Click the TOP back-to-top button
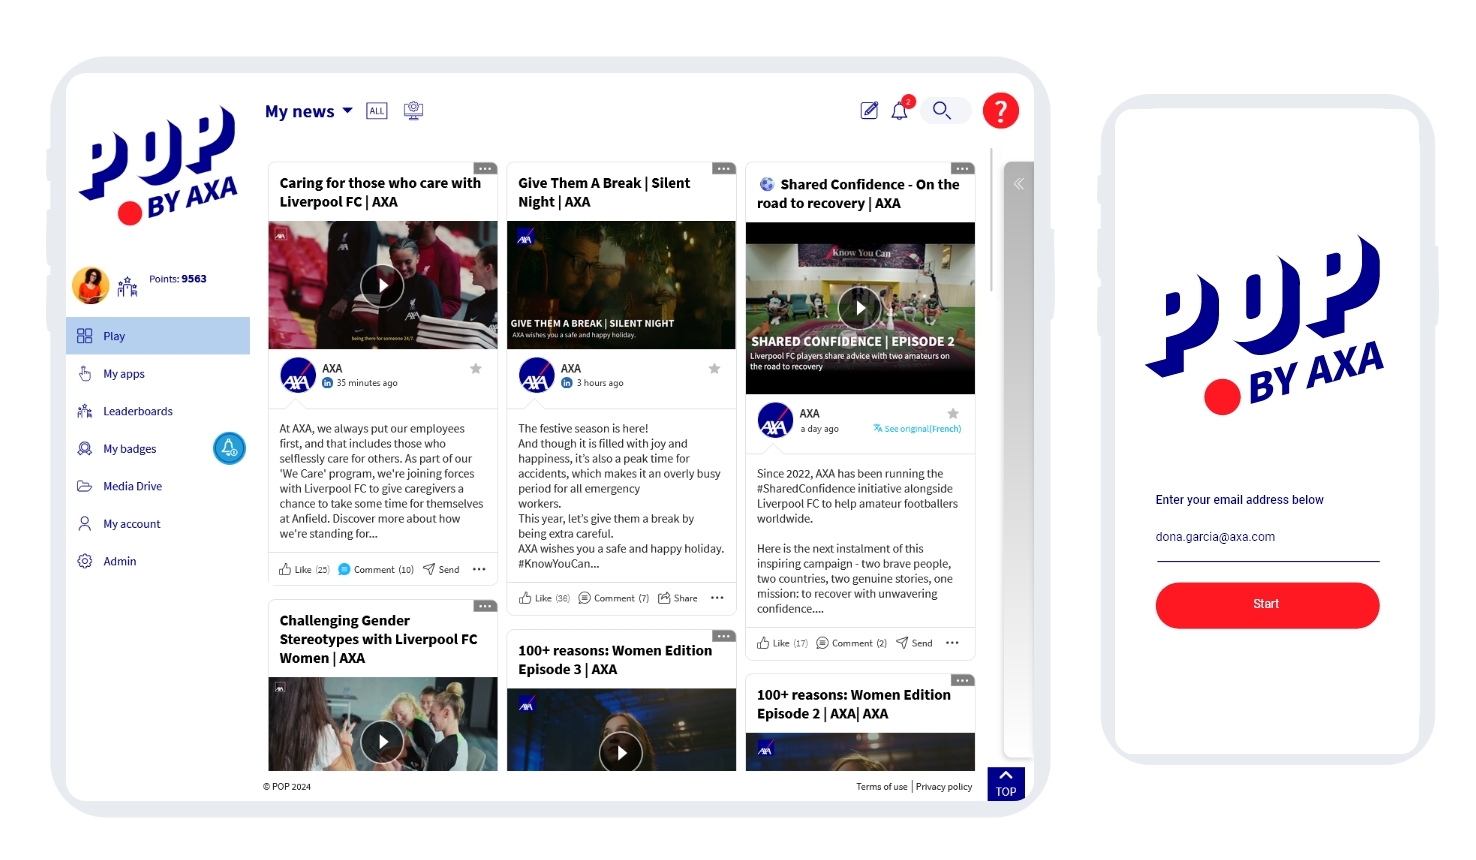This screenshot has width=1476, height=860. point(1006,784)
